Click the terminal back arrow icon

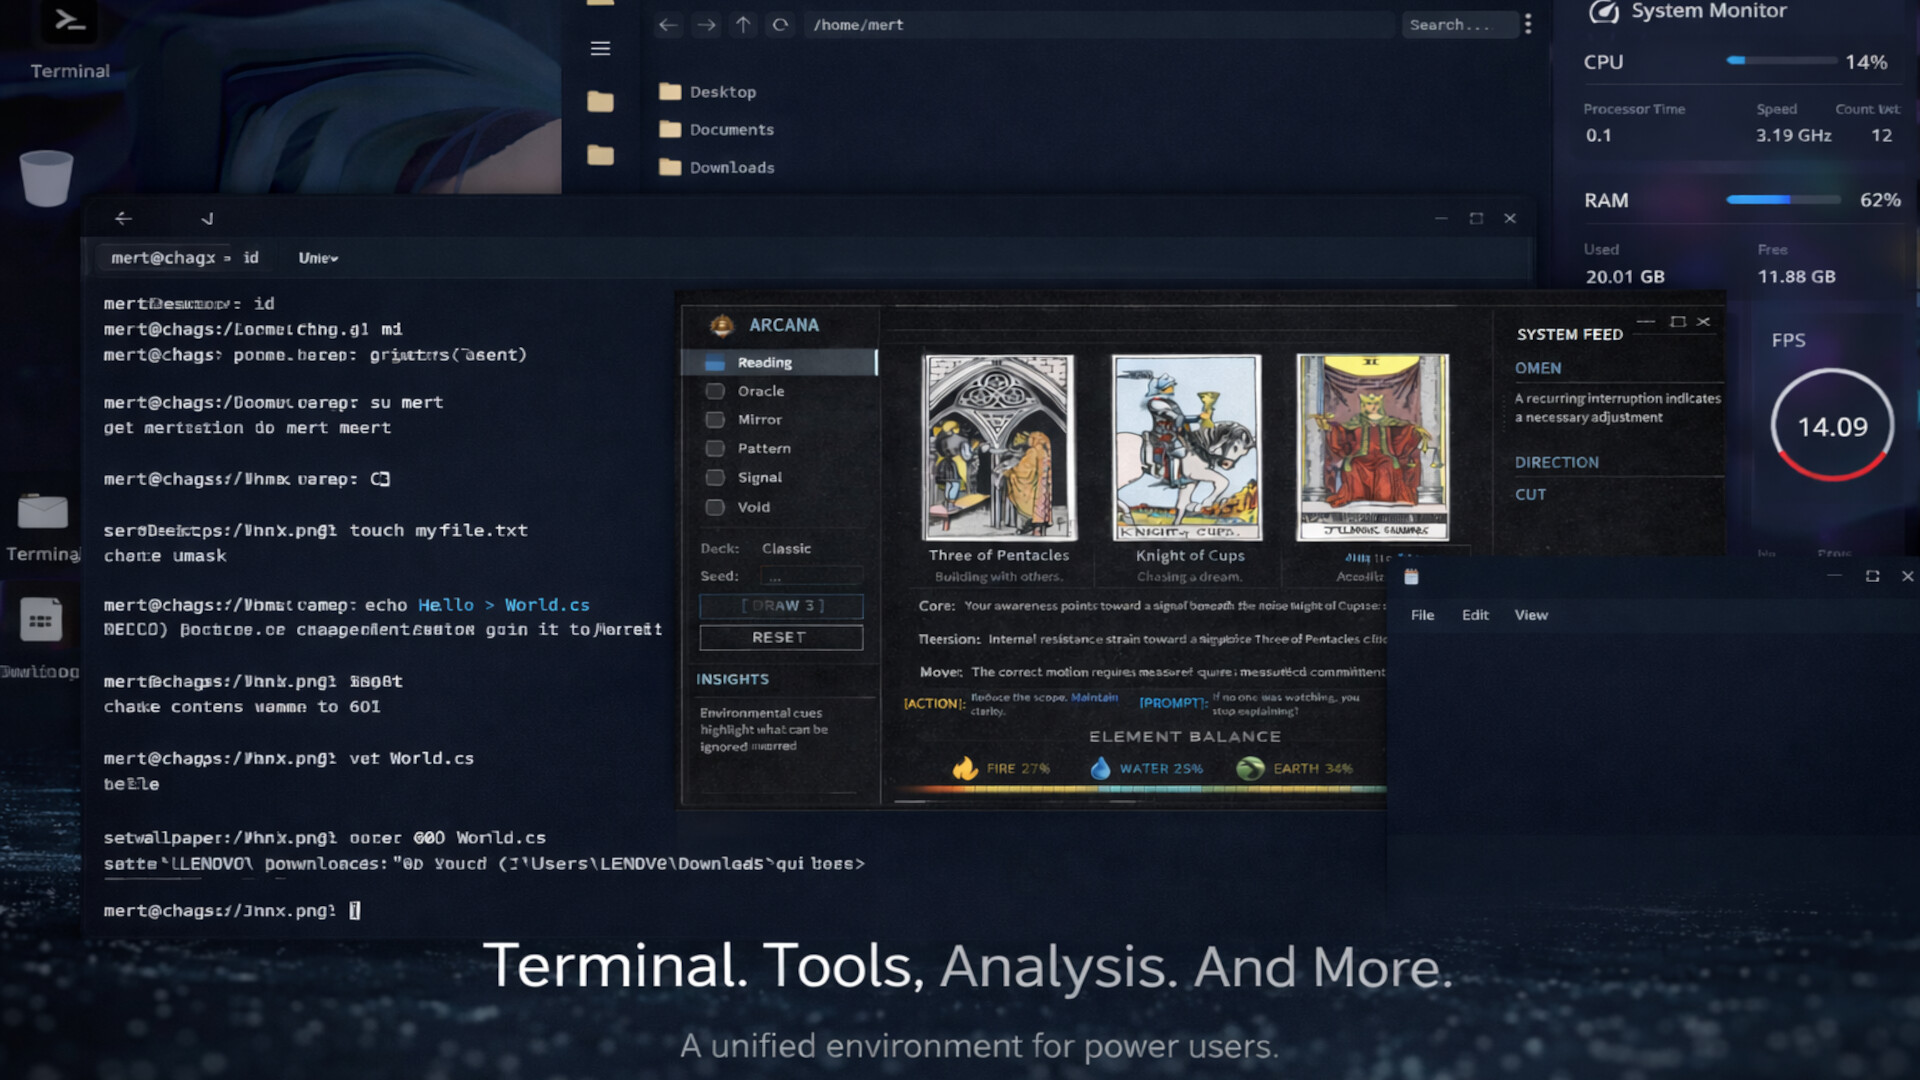[122, 218]
